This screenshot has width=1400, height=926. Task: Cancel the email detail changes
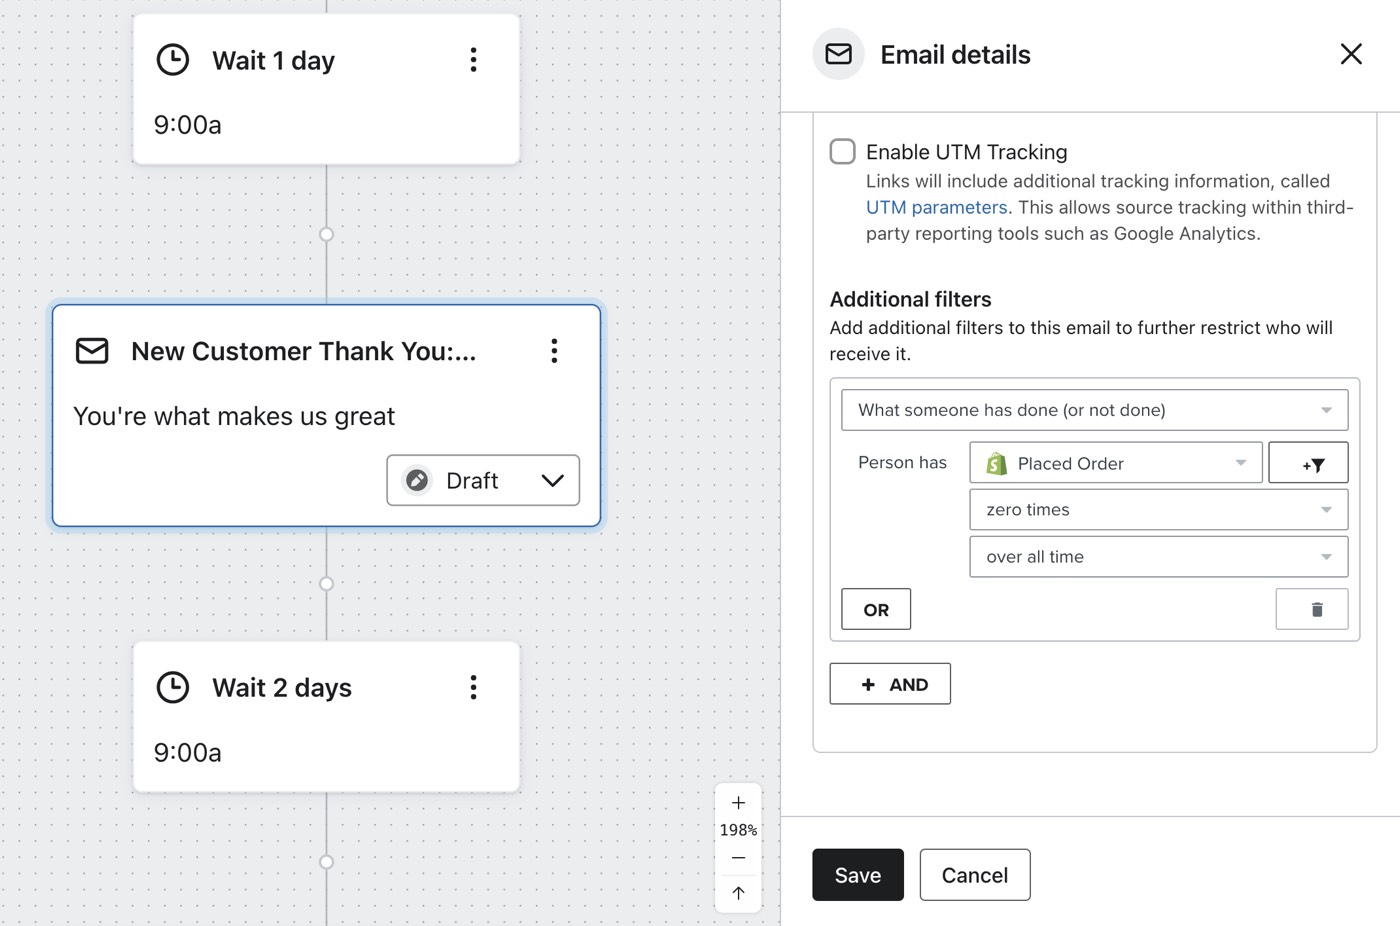(975, 875)
